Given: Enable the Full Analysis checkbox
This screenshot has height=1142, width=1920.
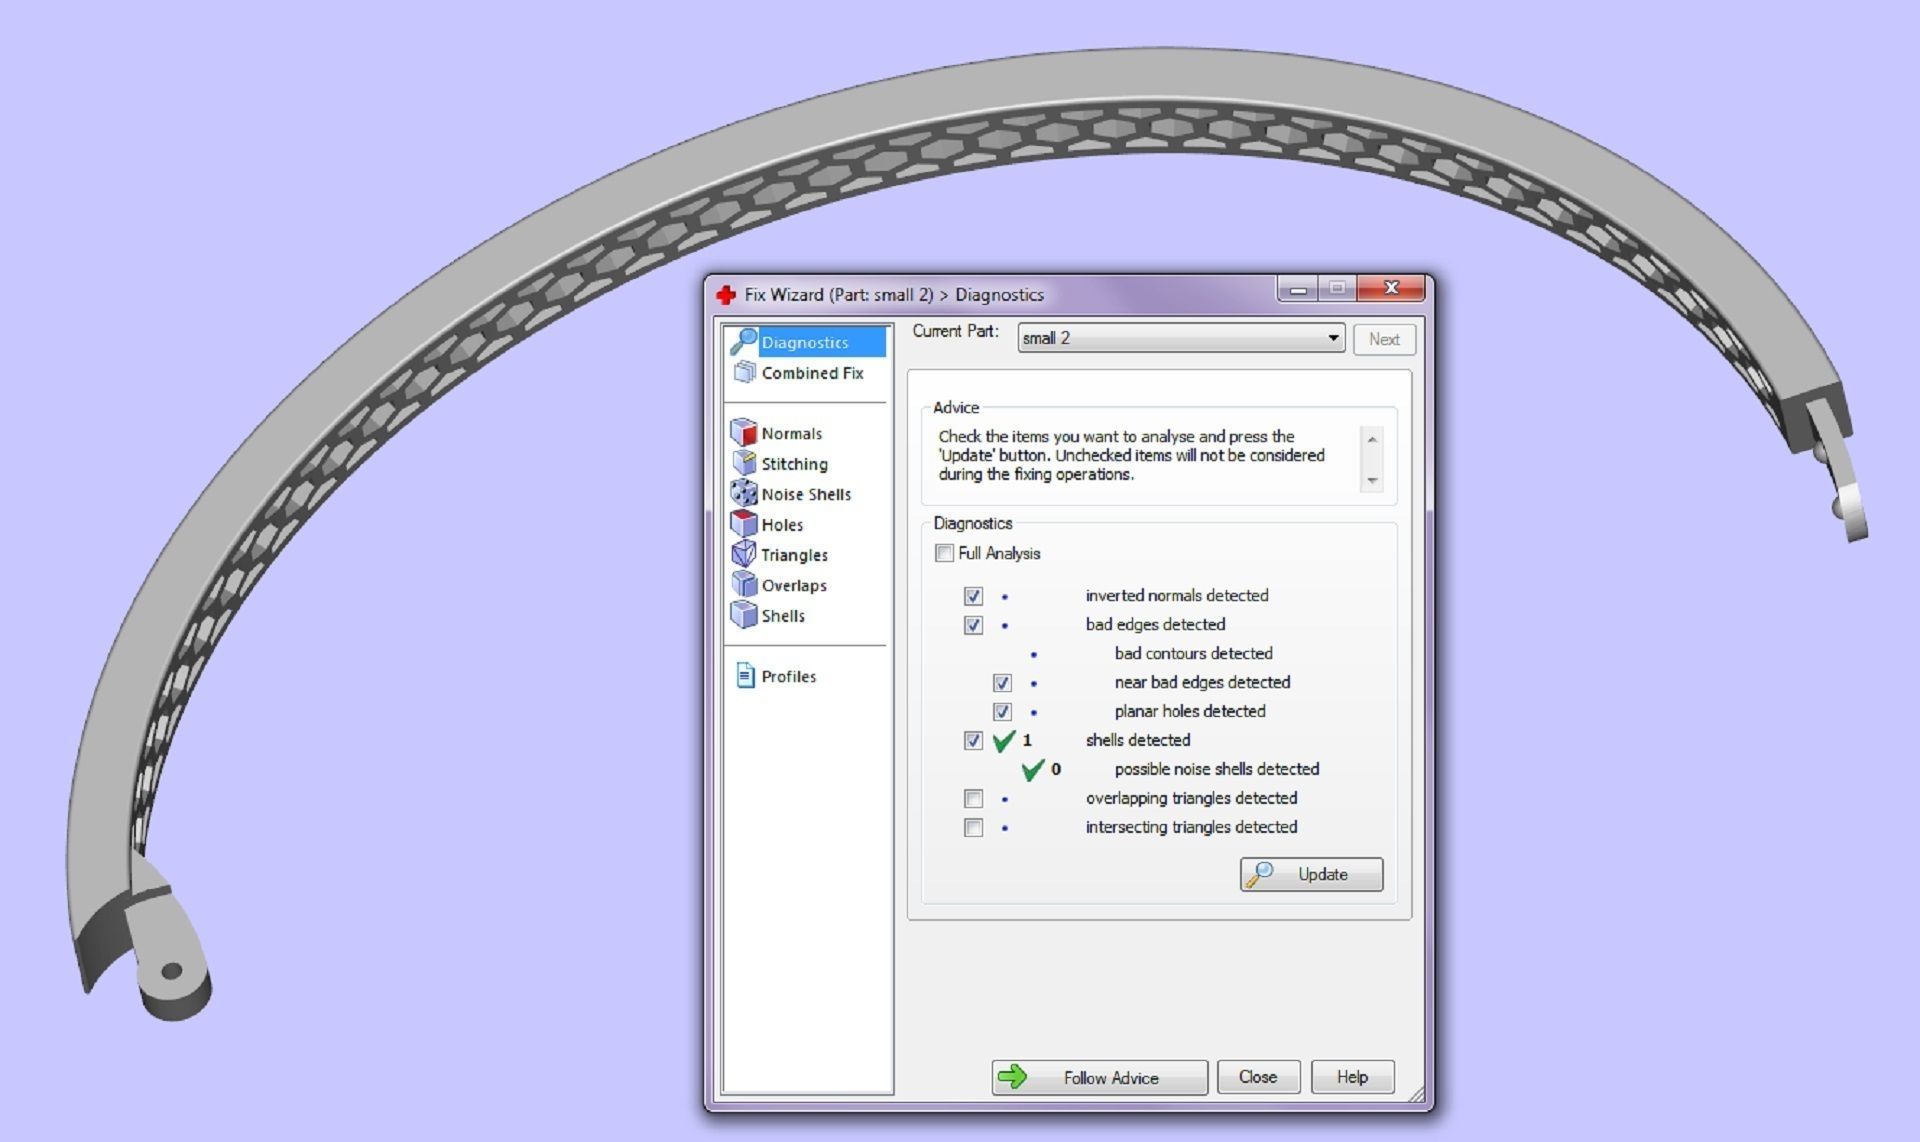Looking at the screenshot, I should pos(944,553).
